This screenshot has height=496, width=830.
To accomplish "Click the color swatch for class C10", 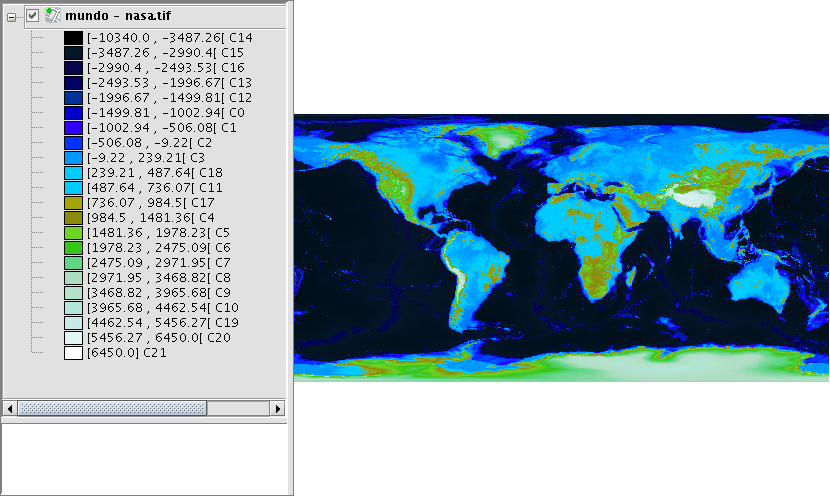I will tap(74, 308).
